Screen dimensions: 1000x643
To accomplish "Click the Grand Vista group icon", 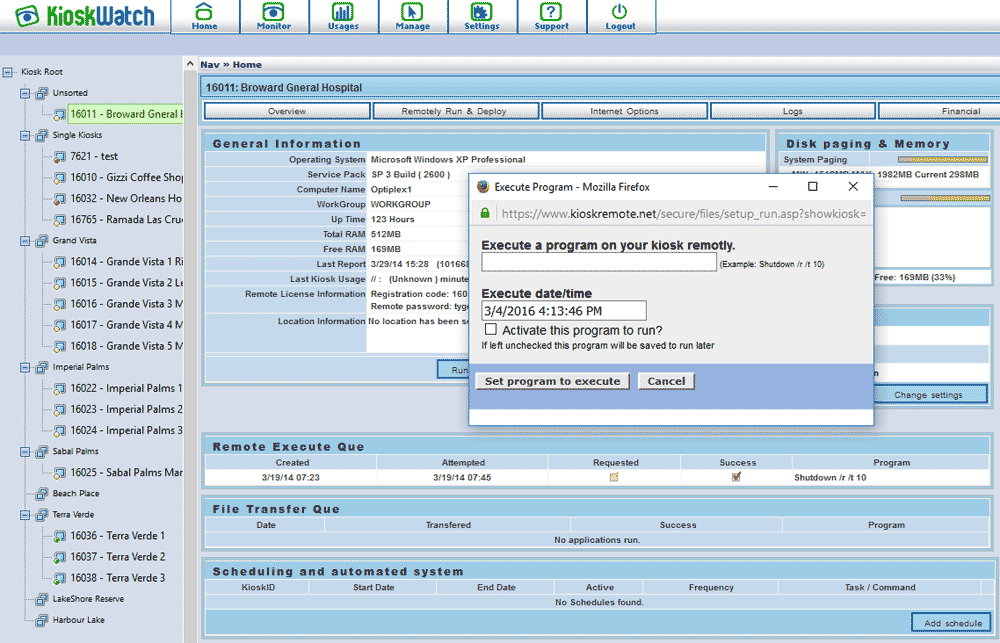I will [x=41, y=240].
